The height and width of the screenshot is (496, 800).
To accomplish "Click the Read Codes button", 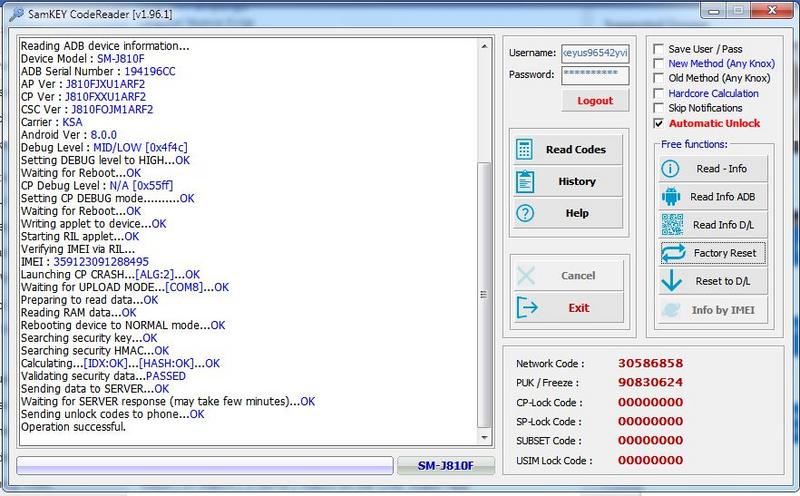I will [x=568, y=150].
